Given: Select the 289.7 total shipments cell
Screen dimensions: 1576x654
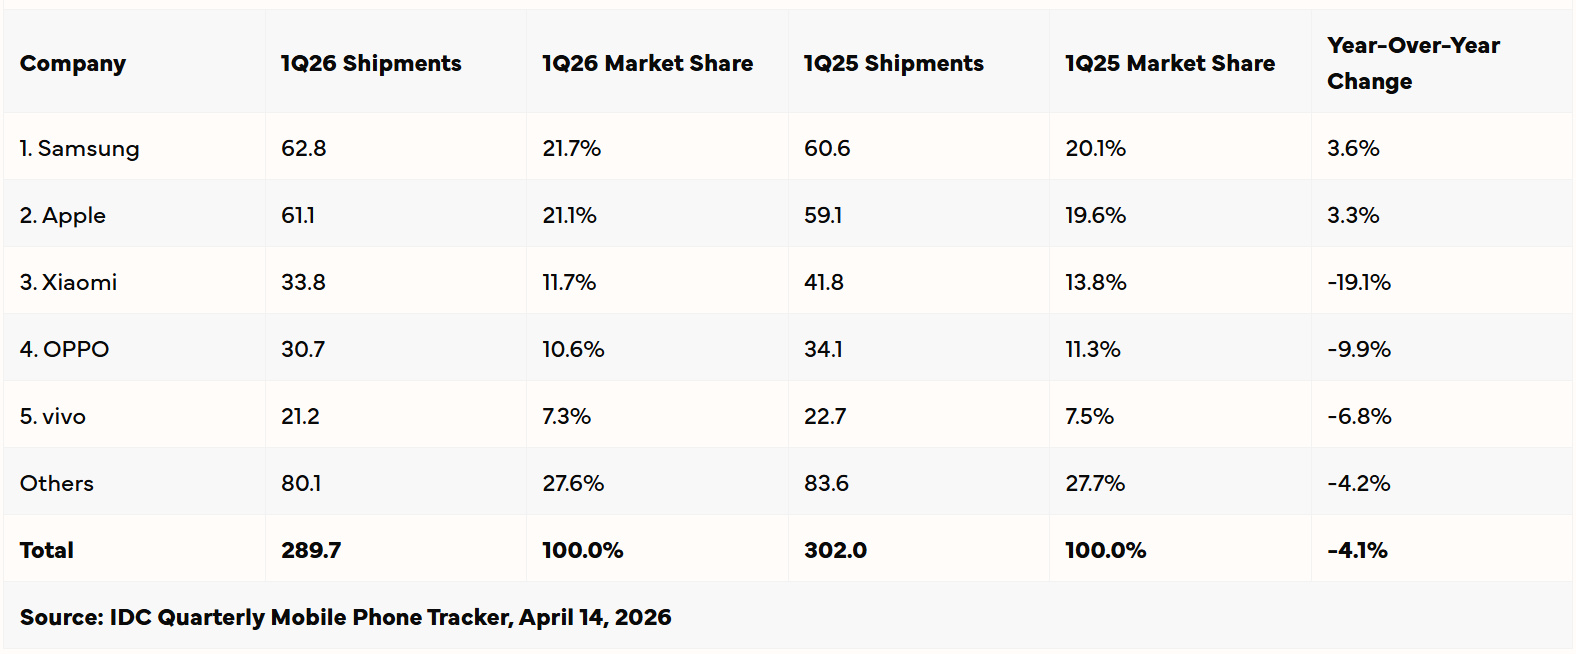Looking at the screenshot, I should 310,551.
